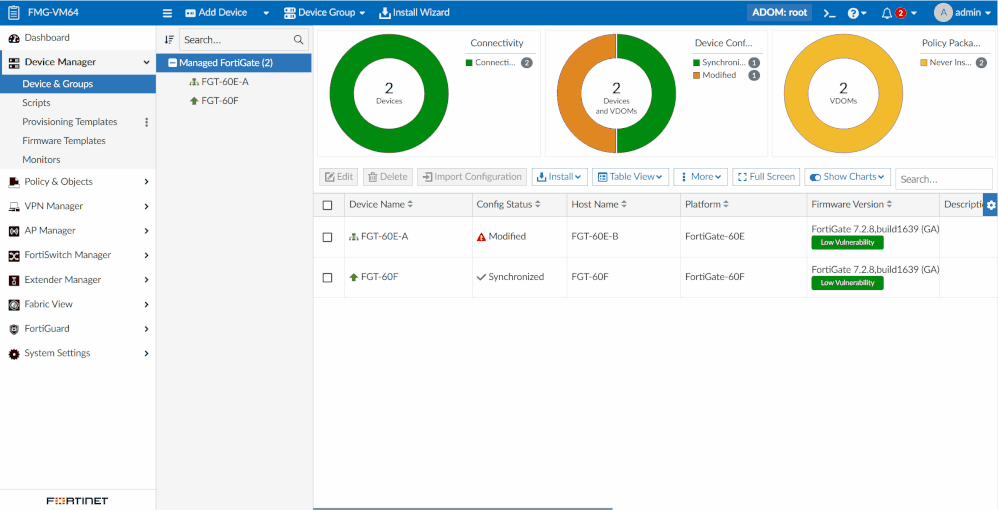Toggle the select-all checkbox in the table header
This screenshot has width=998, height=510.
pyautogui.click(x=327, y=205)
